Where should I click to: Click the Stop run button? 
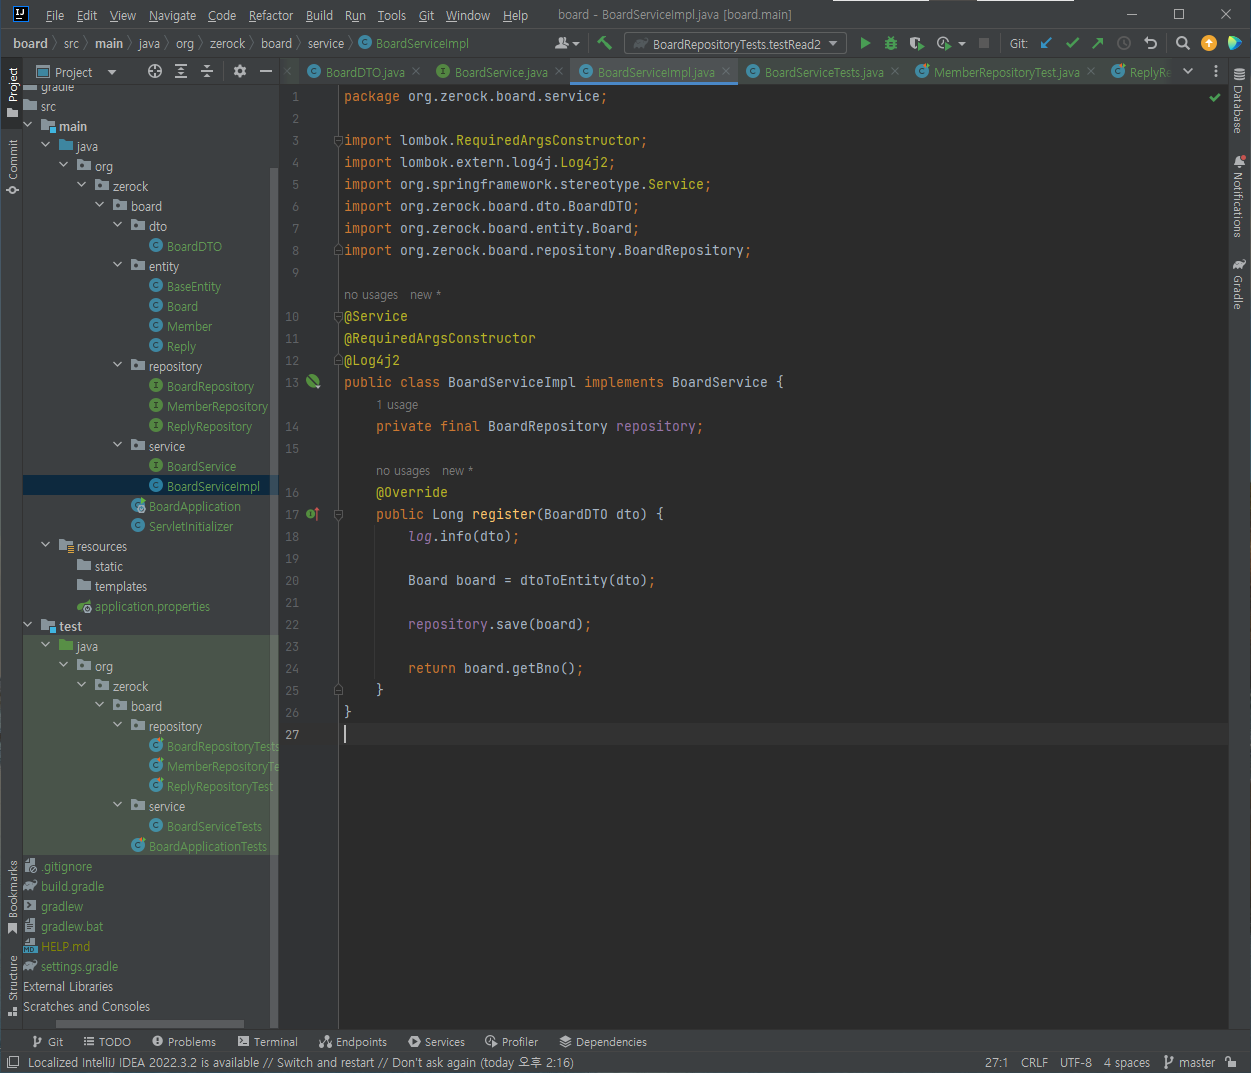coord(984,43)
